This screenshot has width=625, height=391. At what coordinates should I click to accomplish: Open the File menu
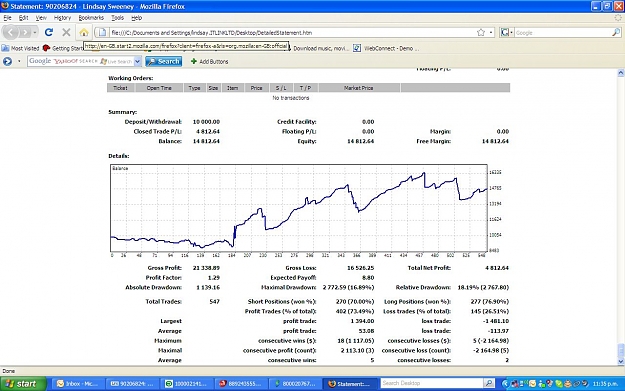(8, 18)
